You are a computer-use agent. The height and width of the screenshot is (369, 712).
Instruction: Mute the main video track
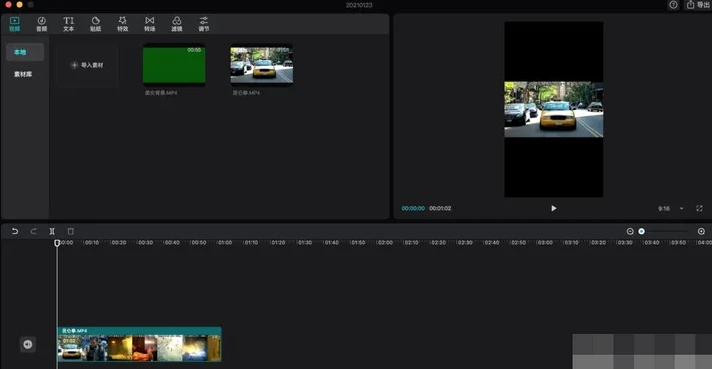tap(28, 344)
